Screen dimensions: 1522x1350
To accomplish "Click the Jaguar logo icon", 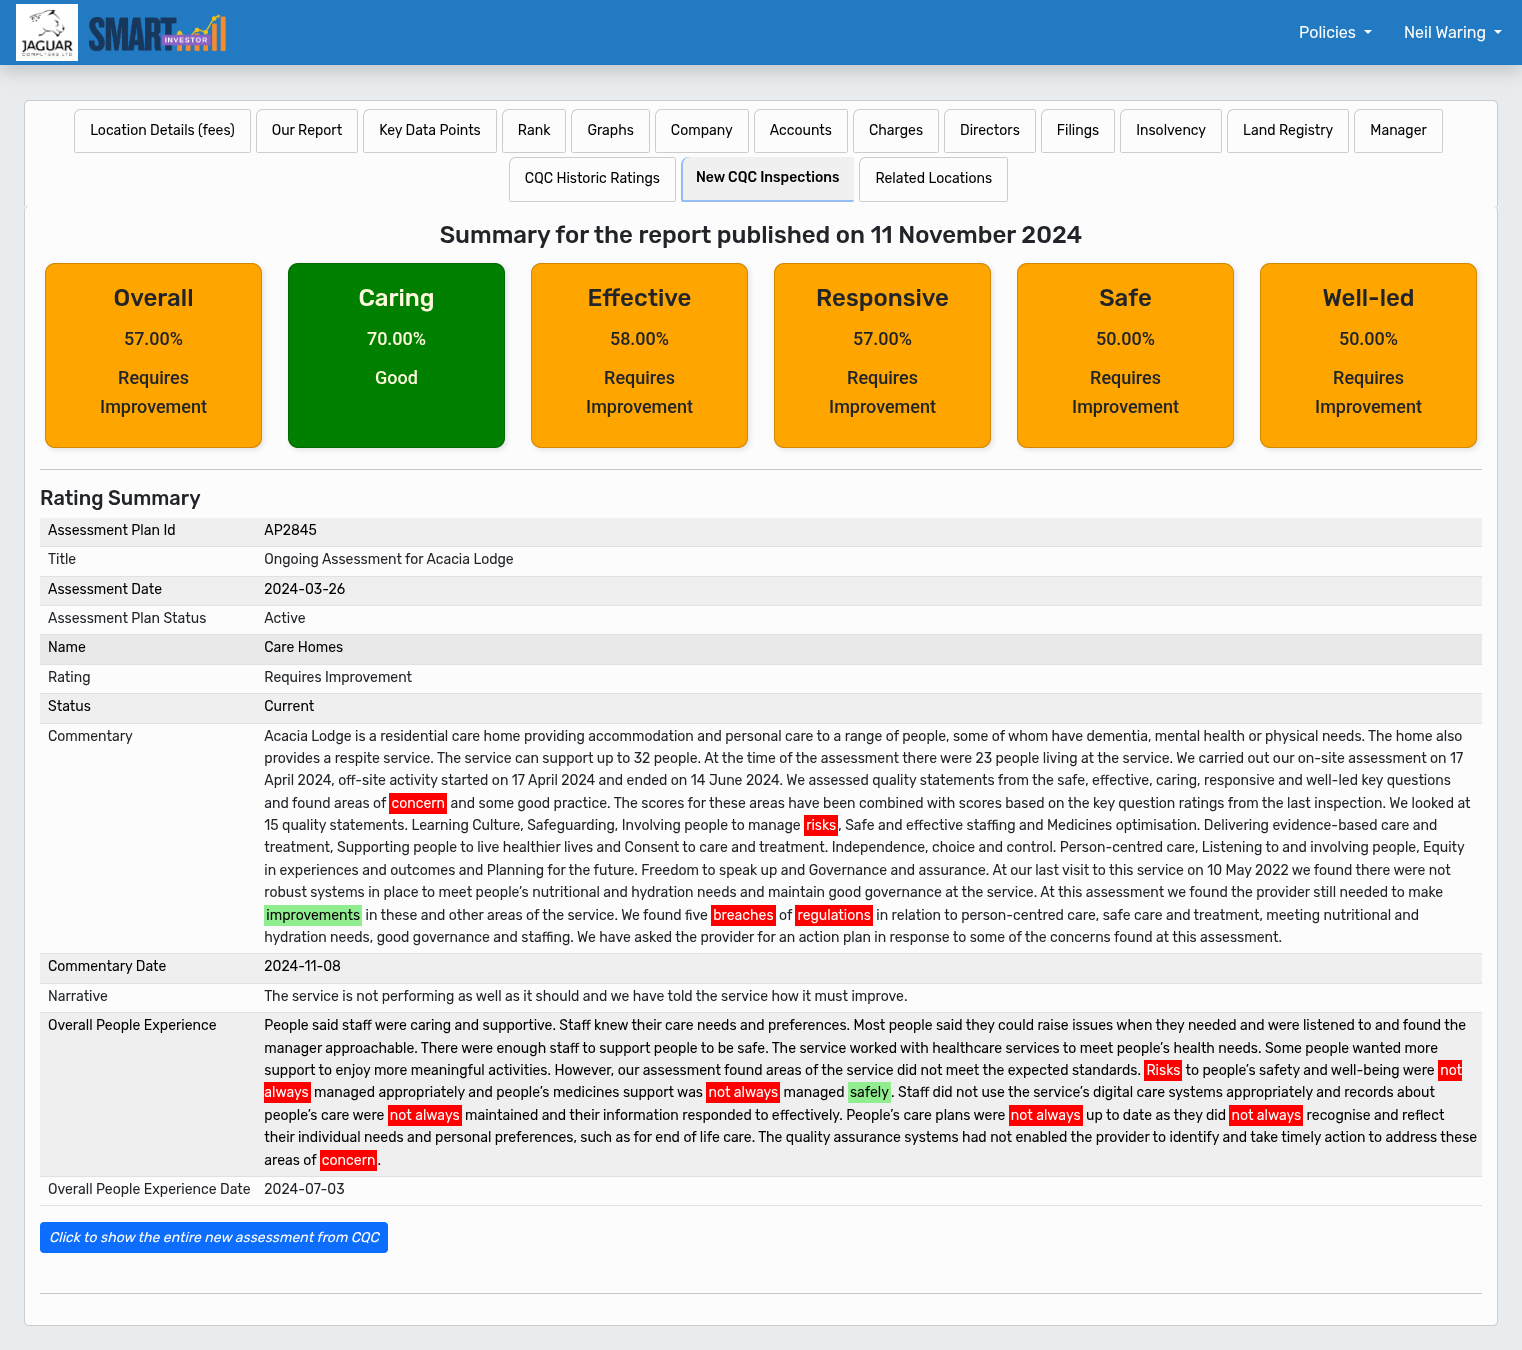I will click(47, 33).
